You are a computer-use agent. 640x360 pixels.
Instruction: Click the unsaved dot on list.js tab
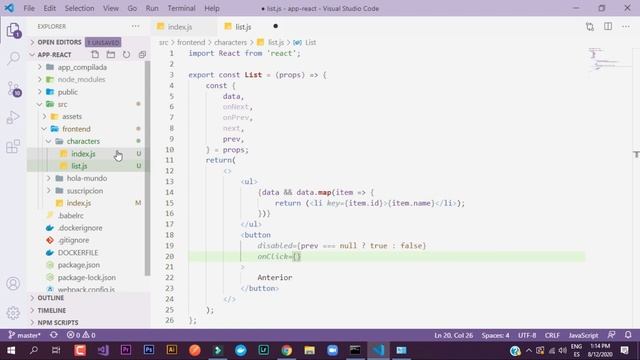(x=276, y=26)
